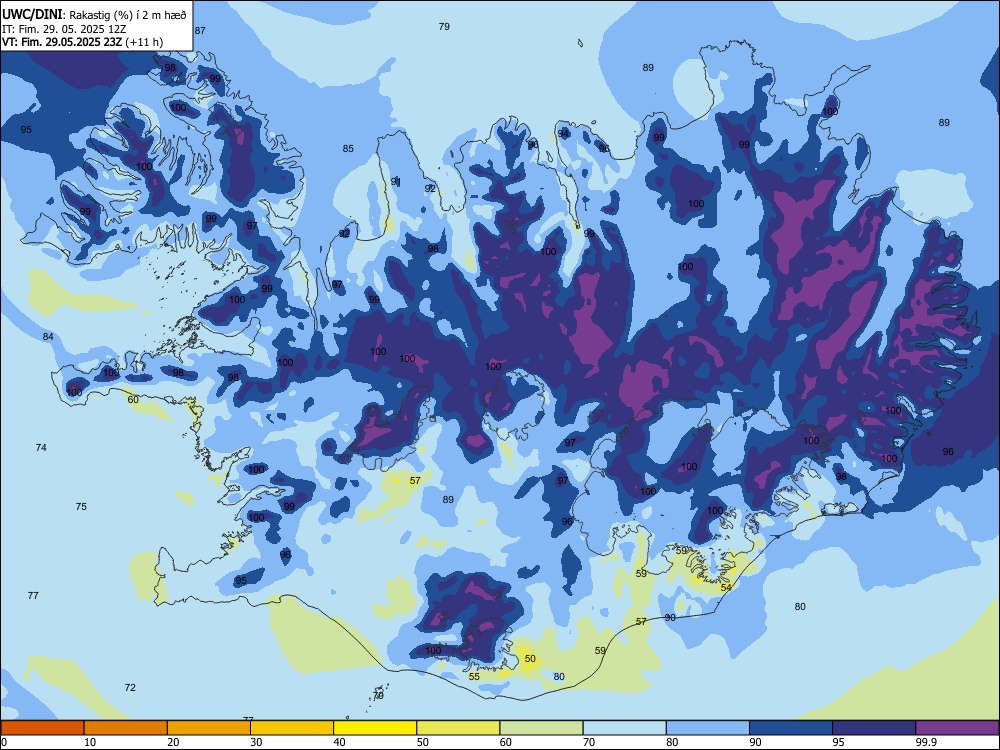Screen dimensions: 1000x750
Task: Click the legend tick label 70
Action: tap(589, 742)
